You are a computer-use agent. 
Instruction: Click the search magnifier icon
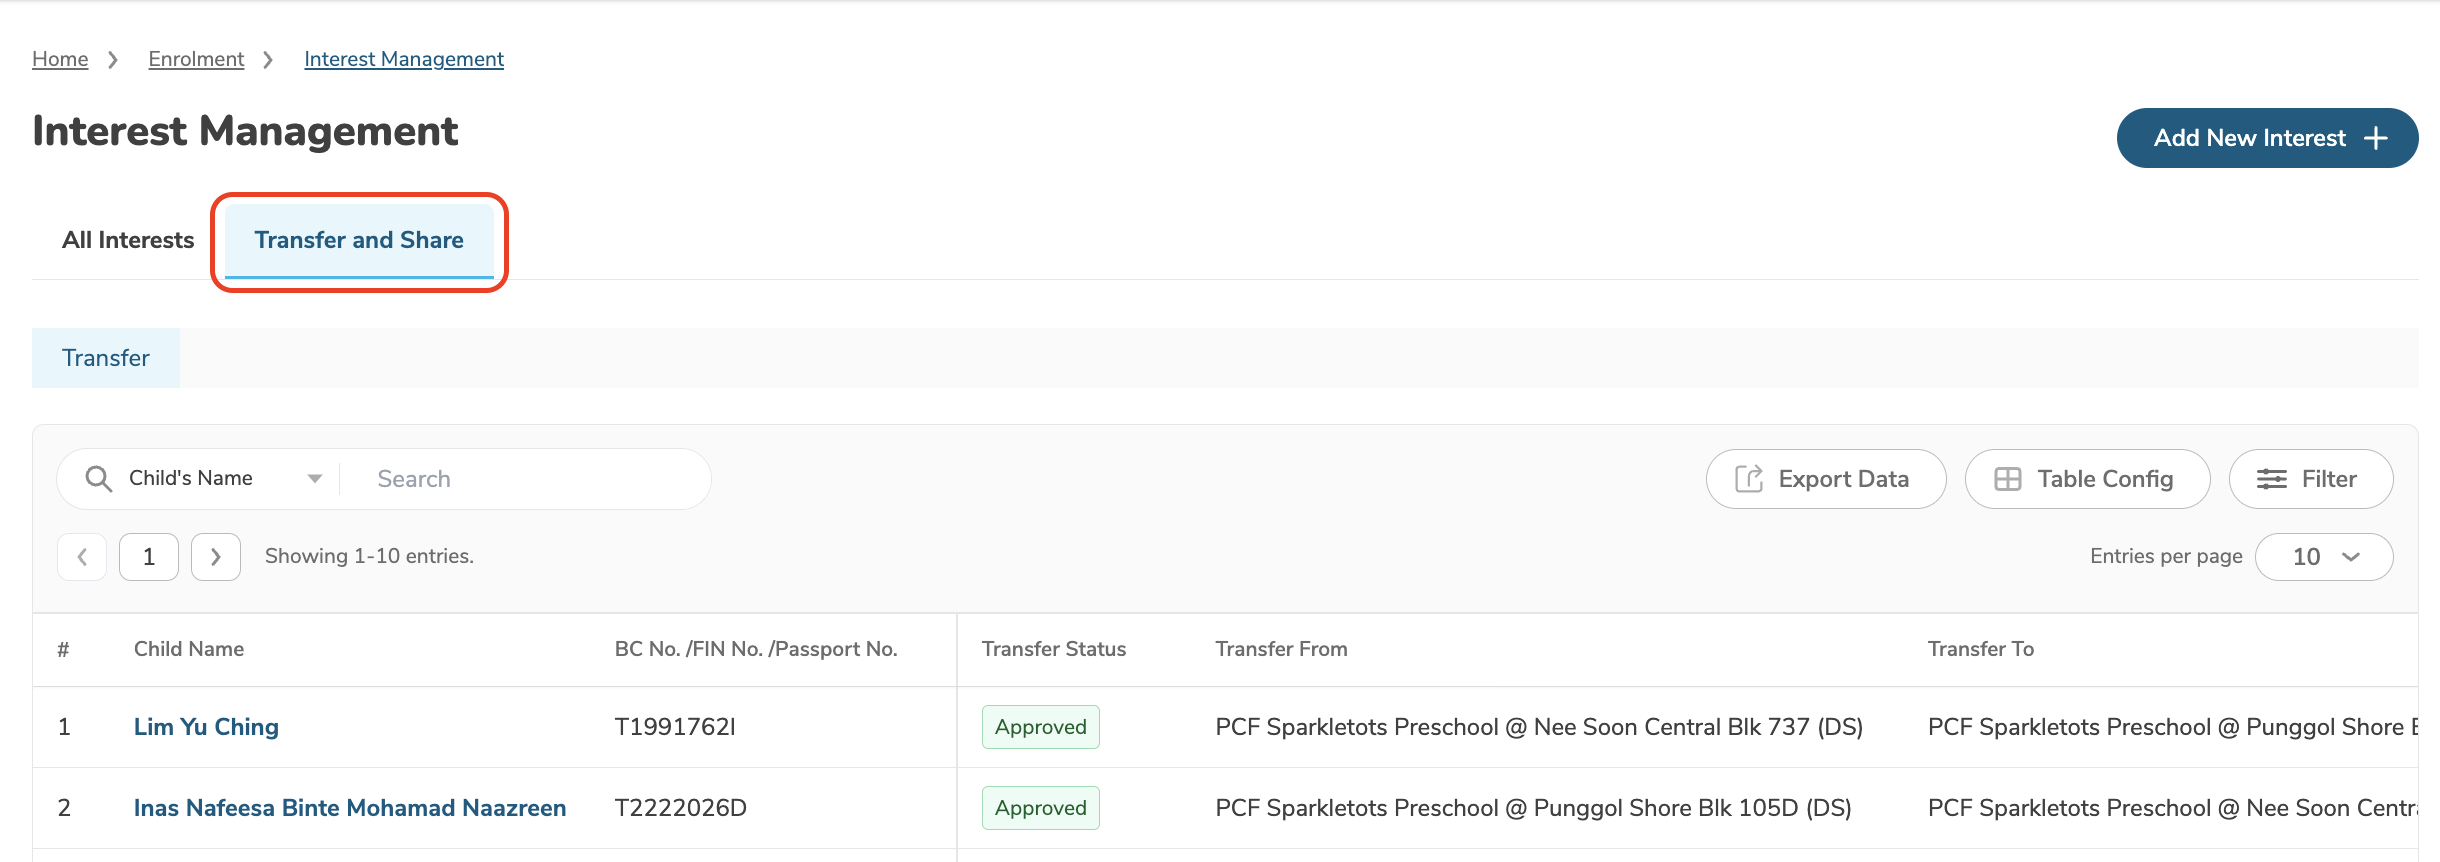[98, 479]
